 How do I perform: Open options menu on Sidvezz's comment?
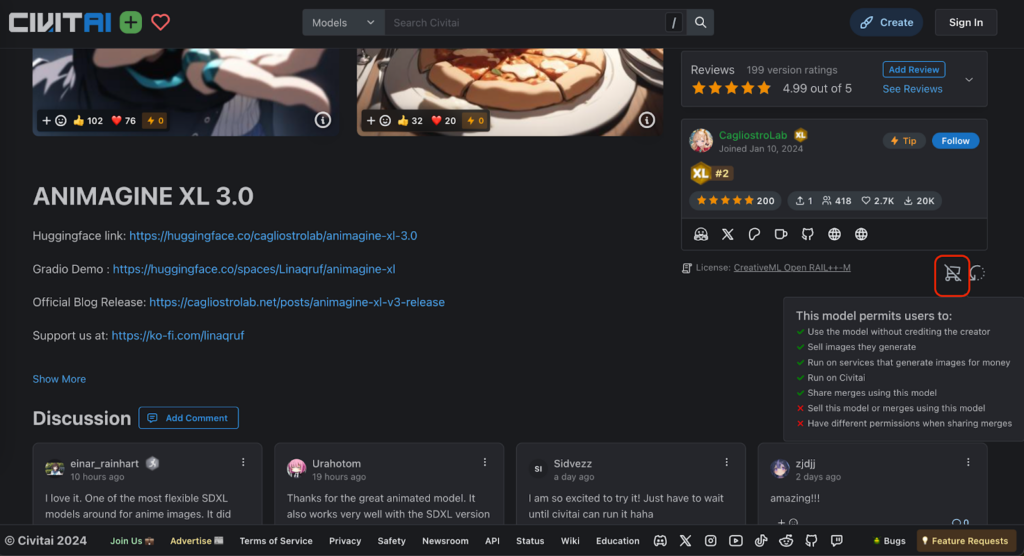pos(727,462)
